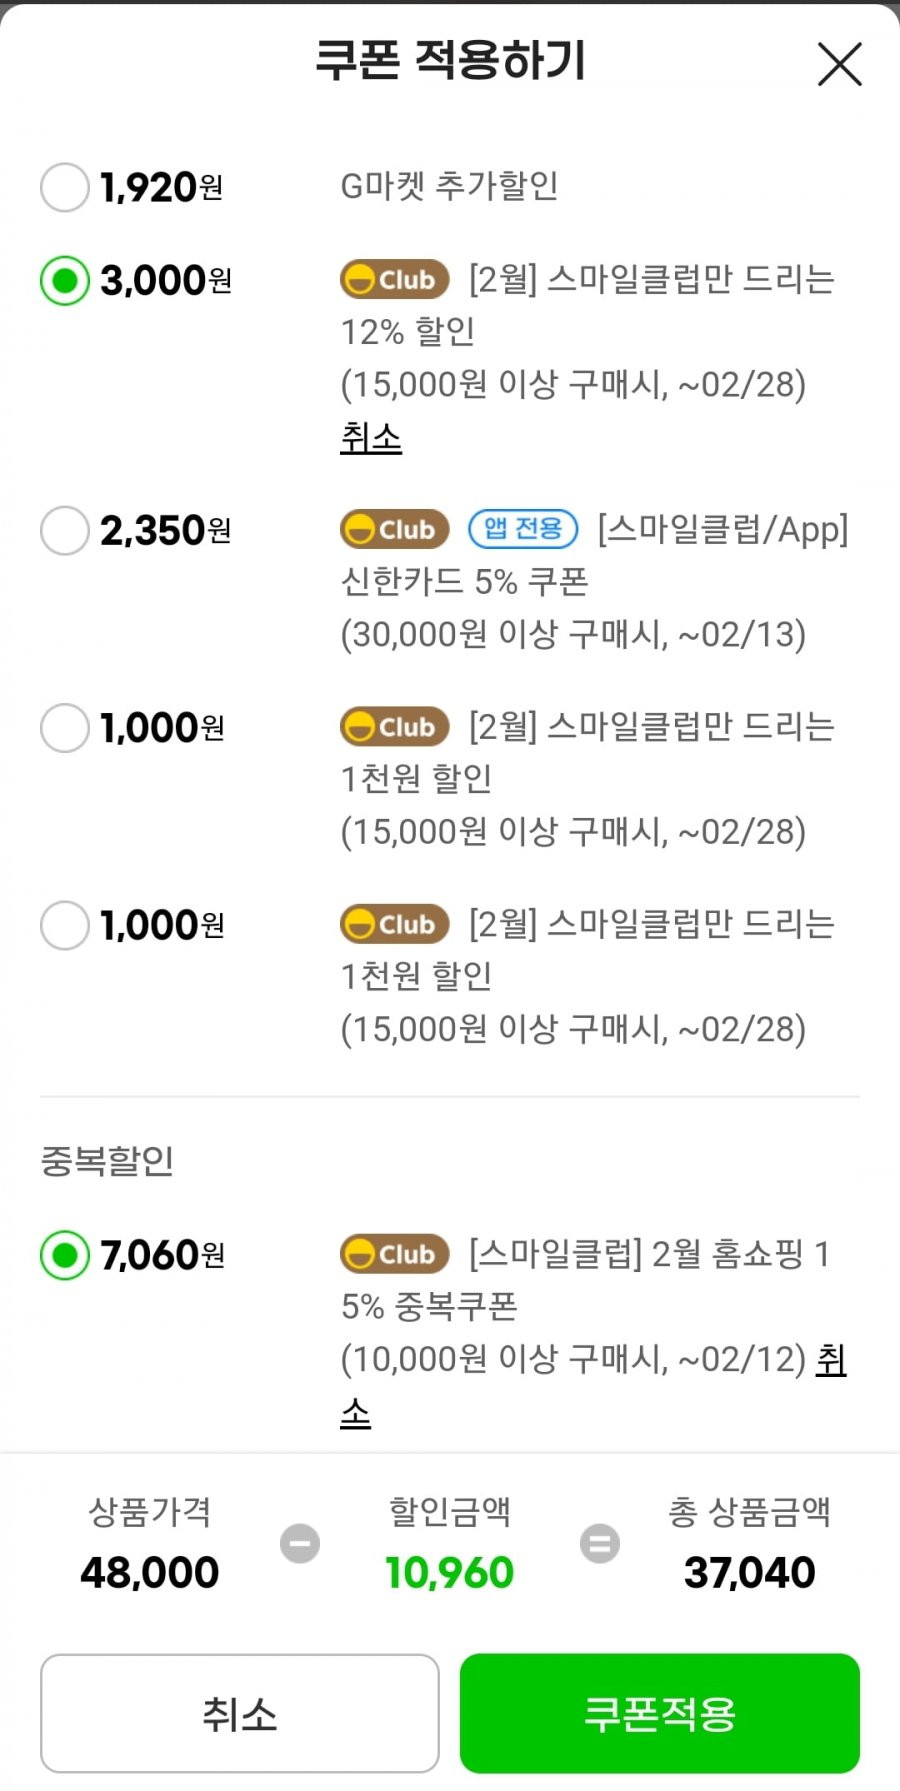Select the second 1,000원 1천원 할인 coupon
The image size is (900, 1791).
65,925
